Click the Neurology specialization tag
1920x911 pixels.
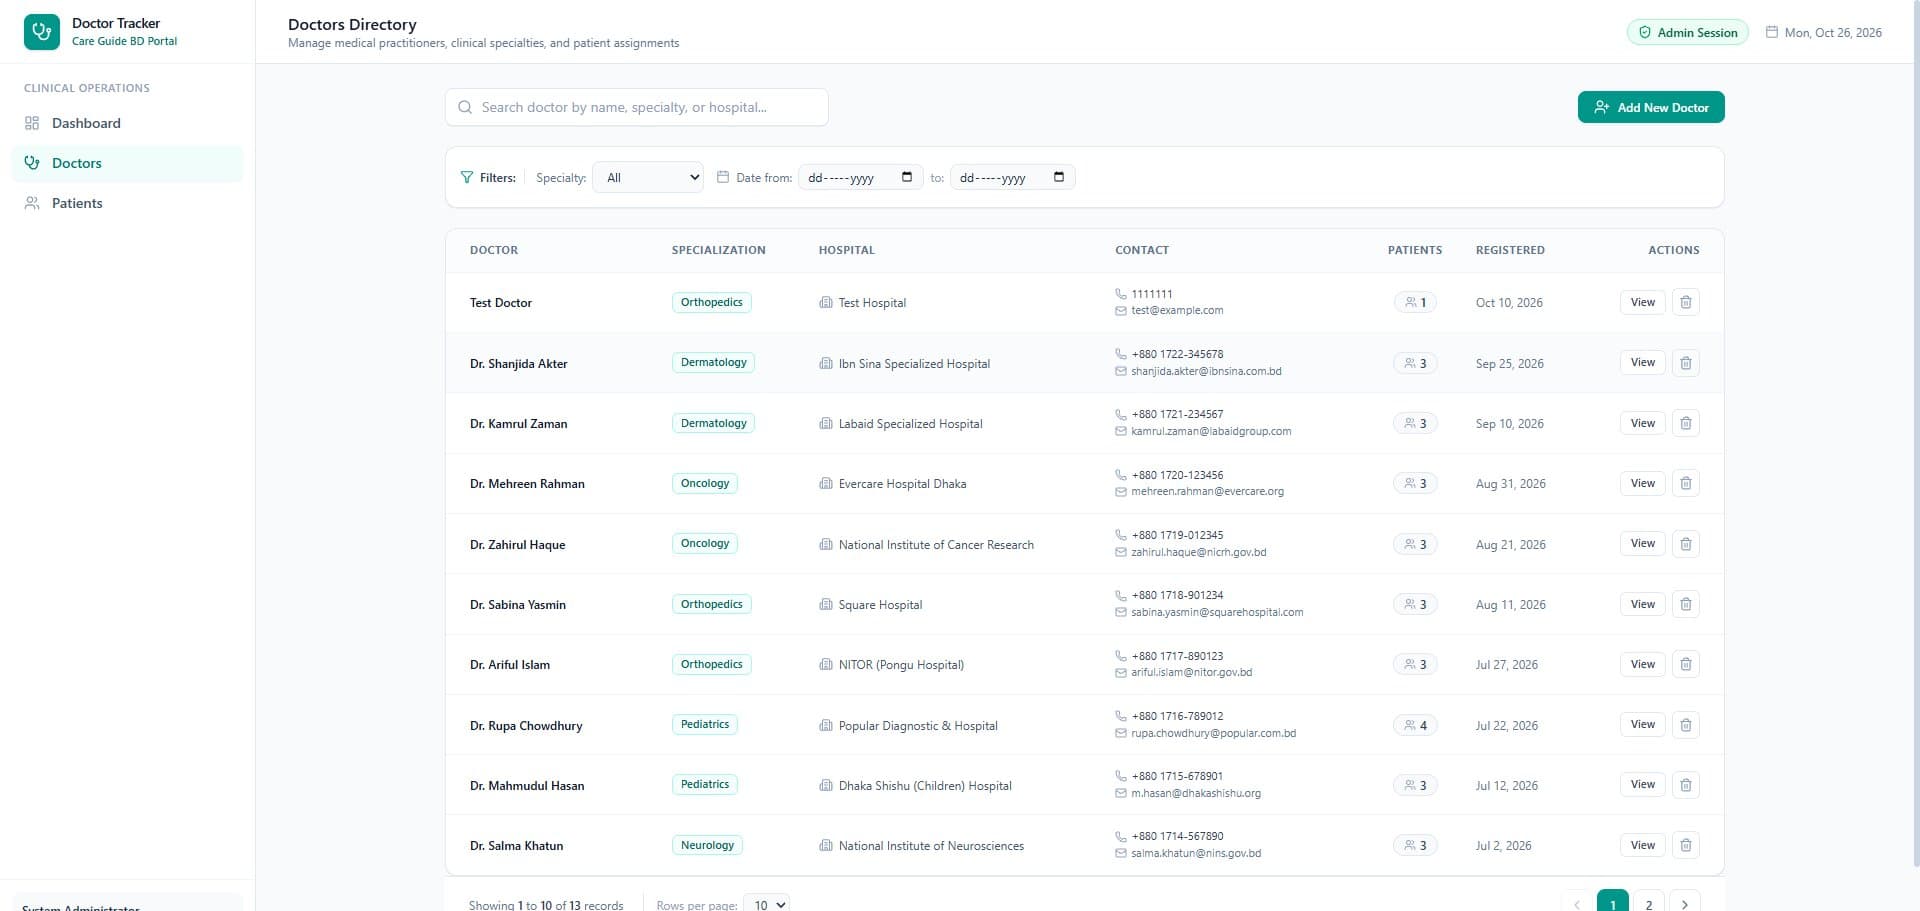(x=707, y=845)
